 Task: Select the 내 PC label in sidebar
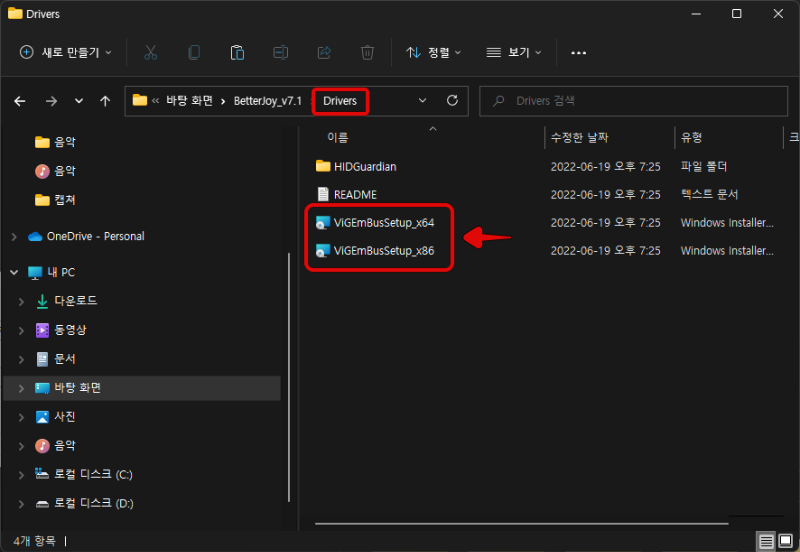point(61,272)
